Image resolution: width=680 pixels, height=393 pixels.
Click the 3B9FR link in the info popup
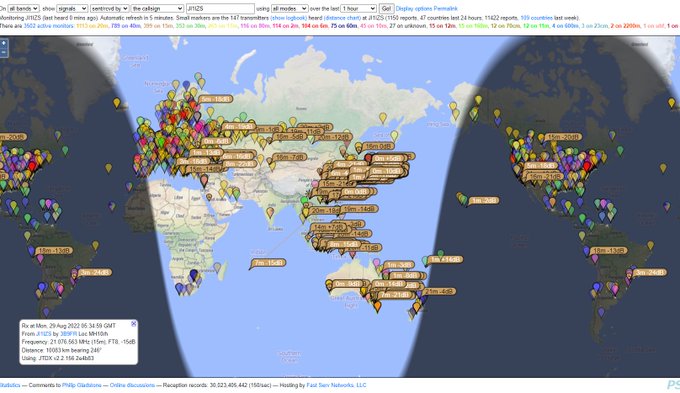coord(69,334)
